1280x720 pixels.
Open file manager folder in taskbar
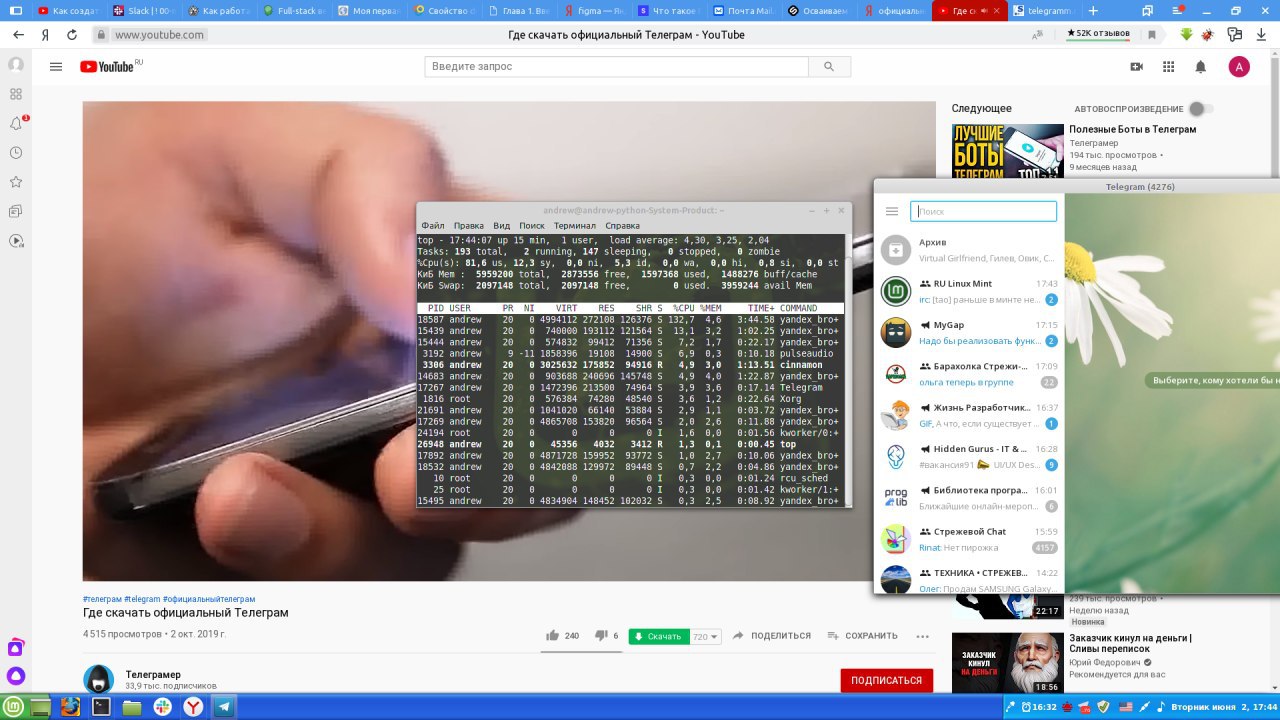[x=132, y=707]
